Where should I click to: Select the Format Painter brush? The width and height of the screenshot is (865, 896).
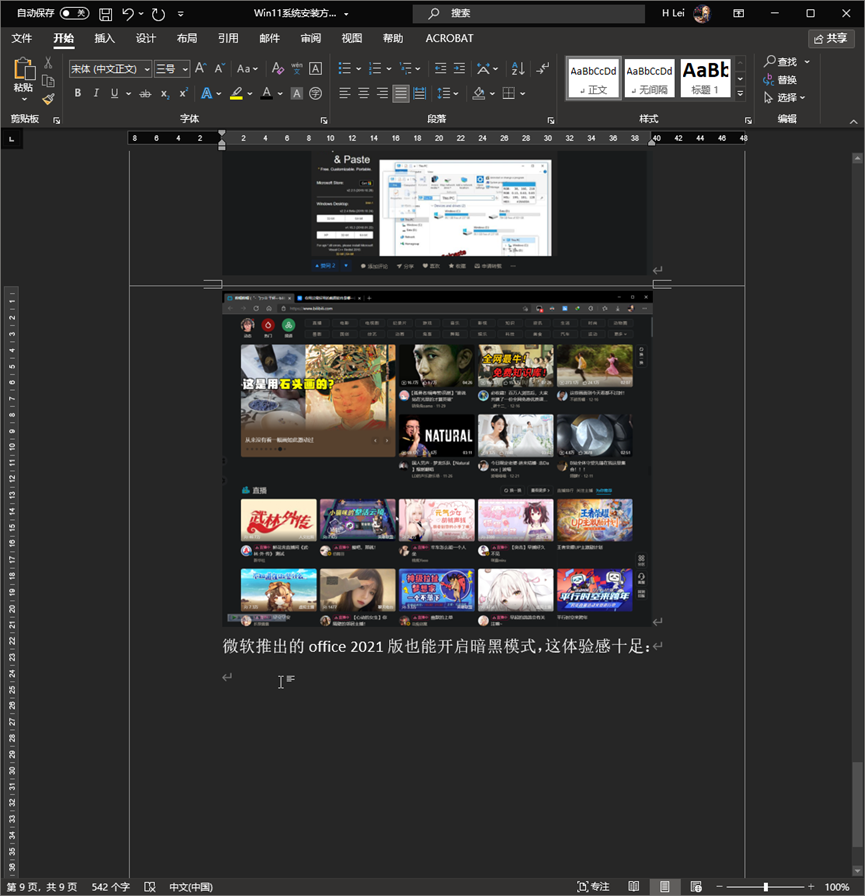point(48,99)
